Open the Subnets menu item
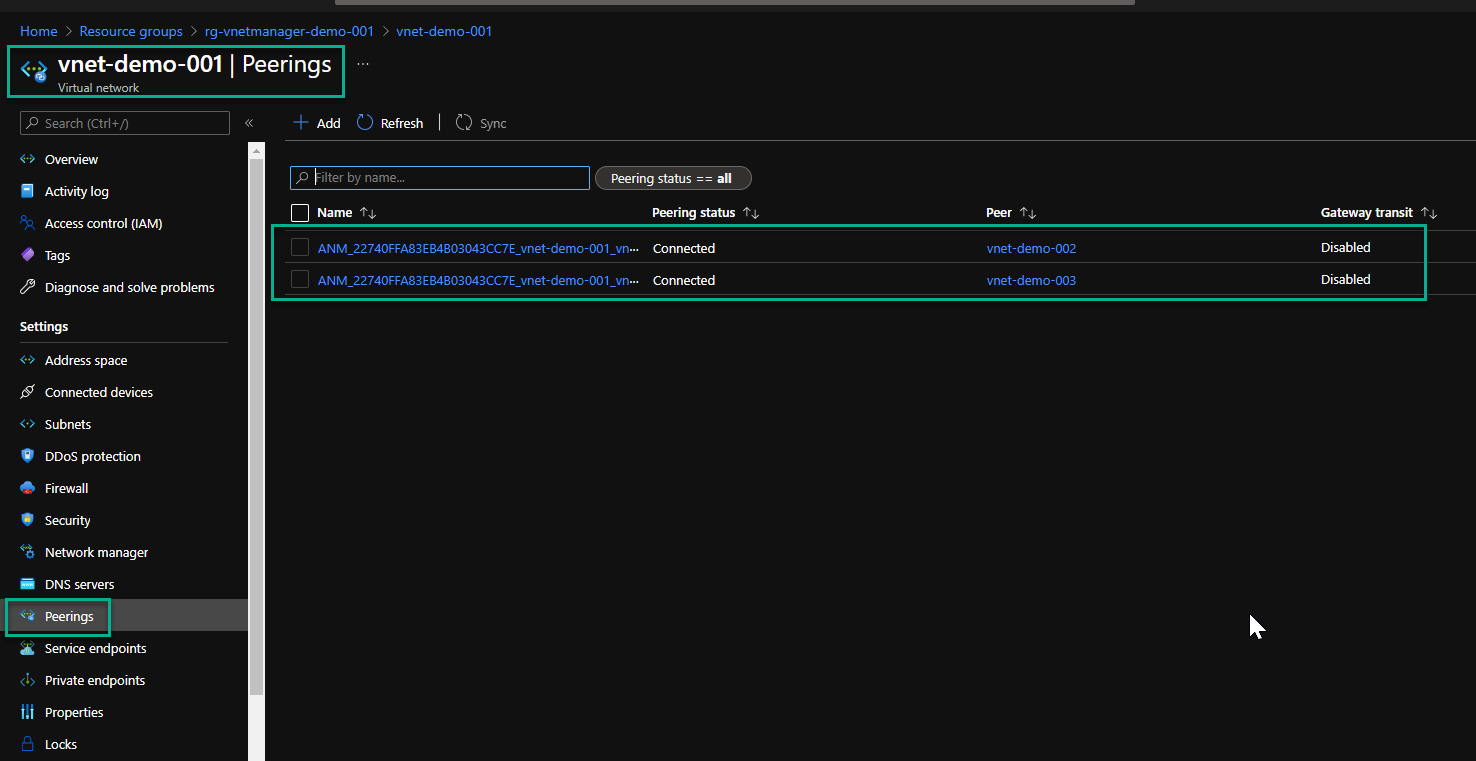Screen dimensions: 1476x761 [x=68, y=424]
